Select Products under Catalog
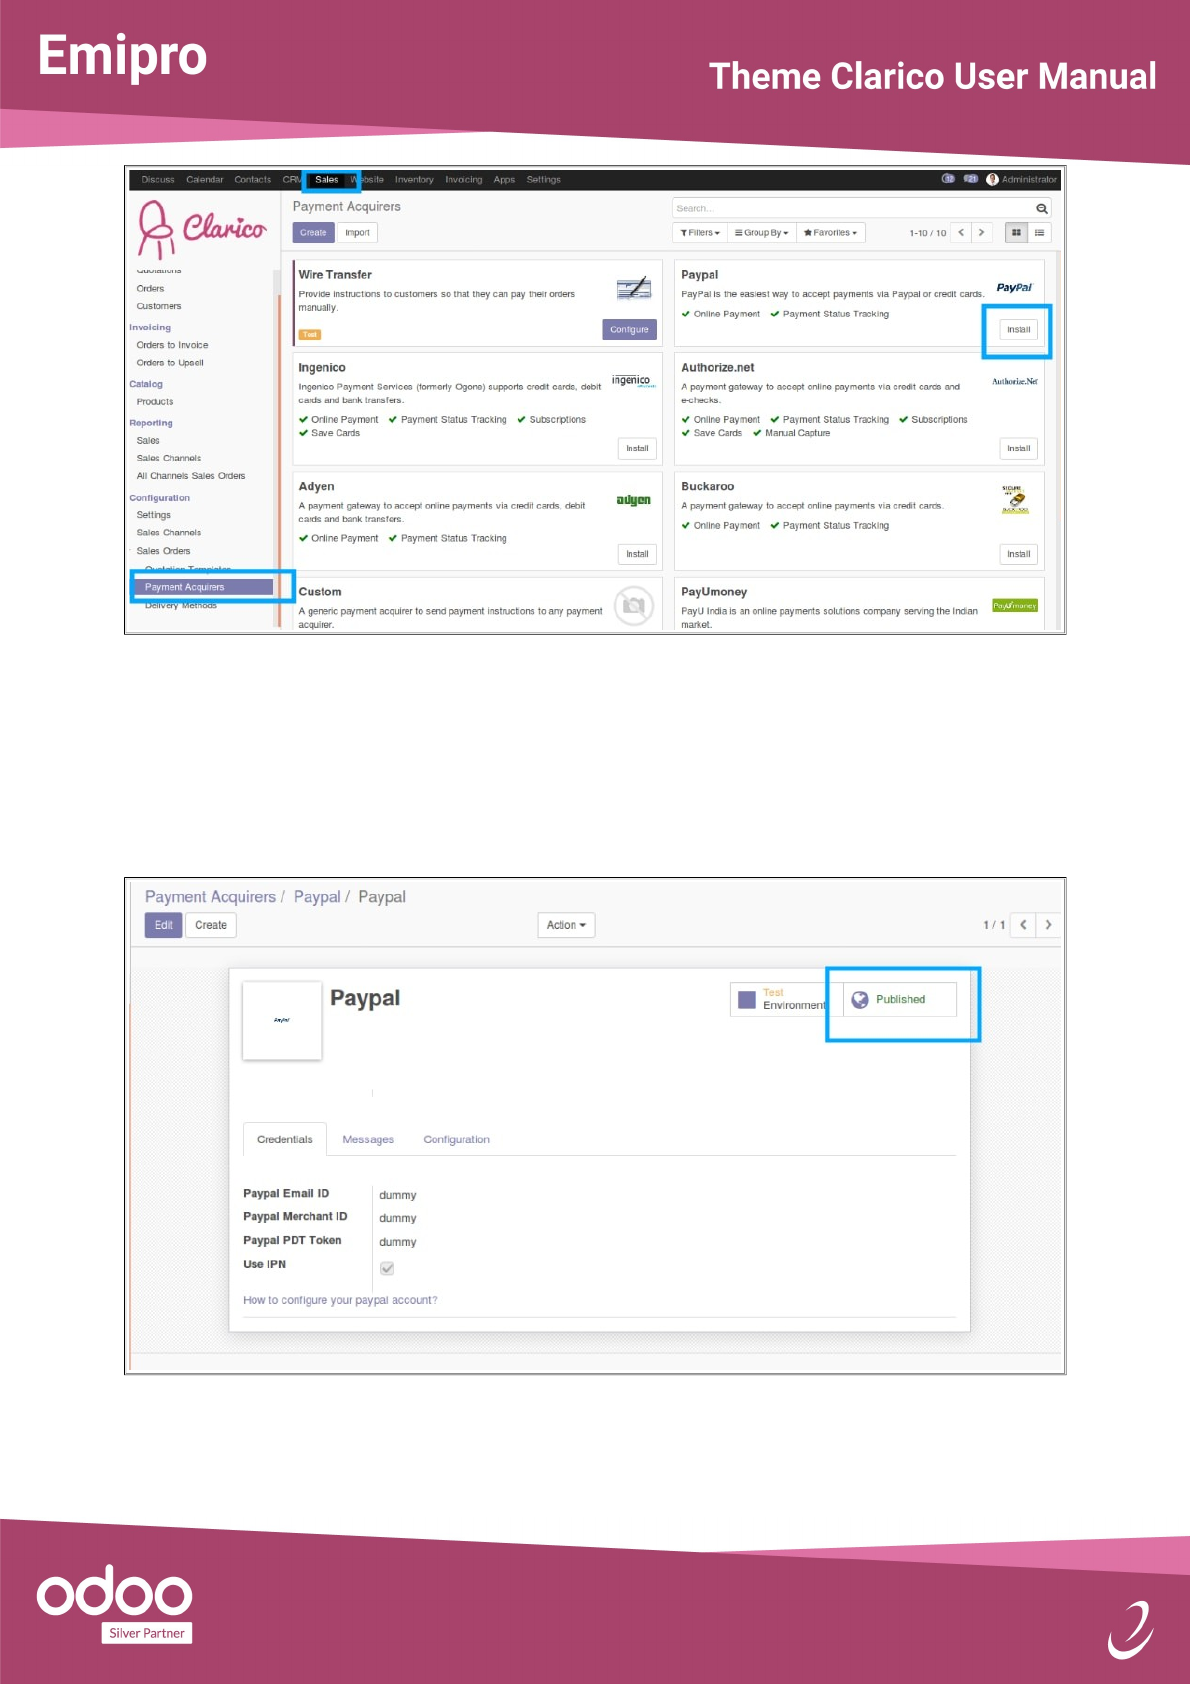The height and width of the screenshot is (1684, 1190). [x=155, y=402]
